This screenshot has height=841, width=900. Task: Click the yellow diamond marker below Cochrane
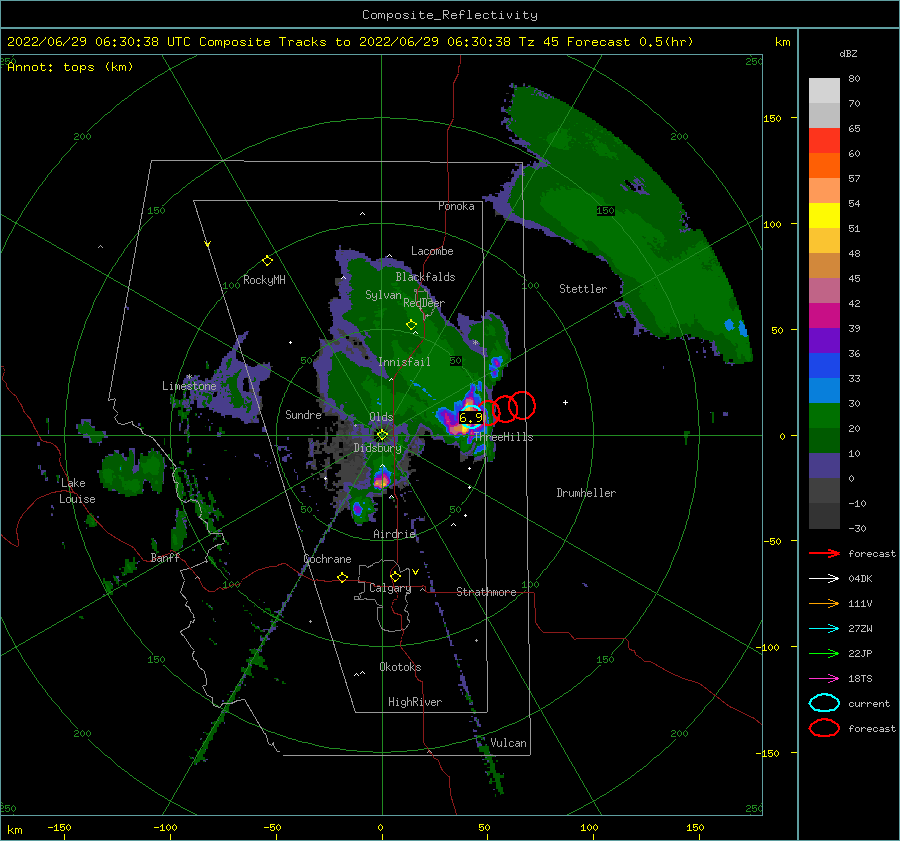point(343,577)
